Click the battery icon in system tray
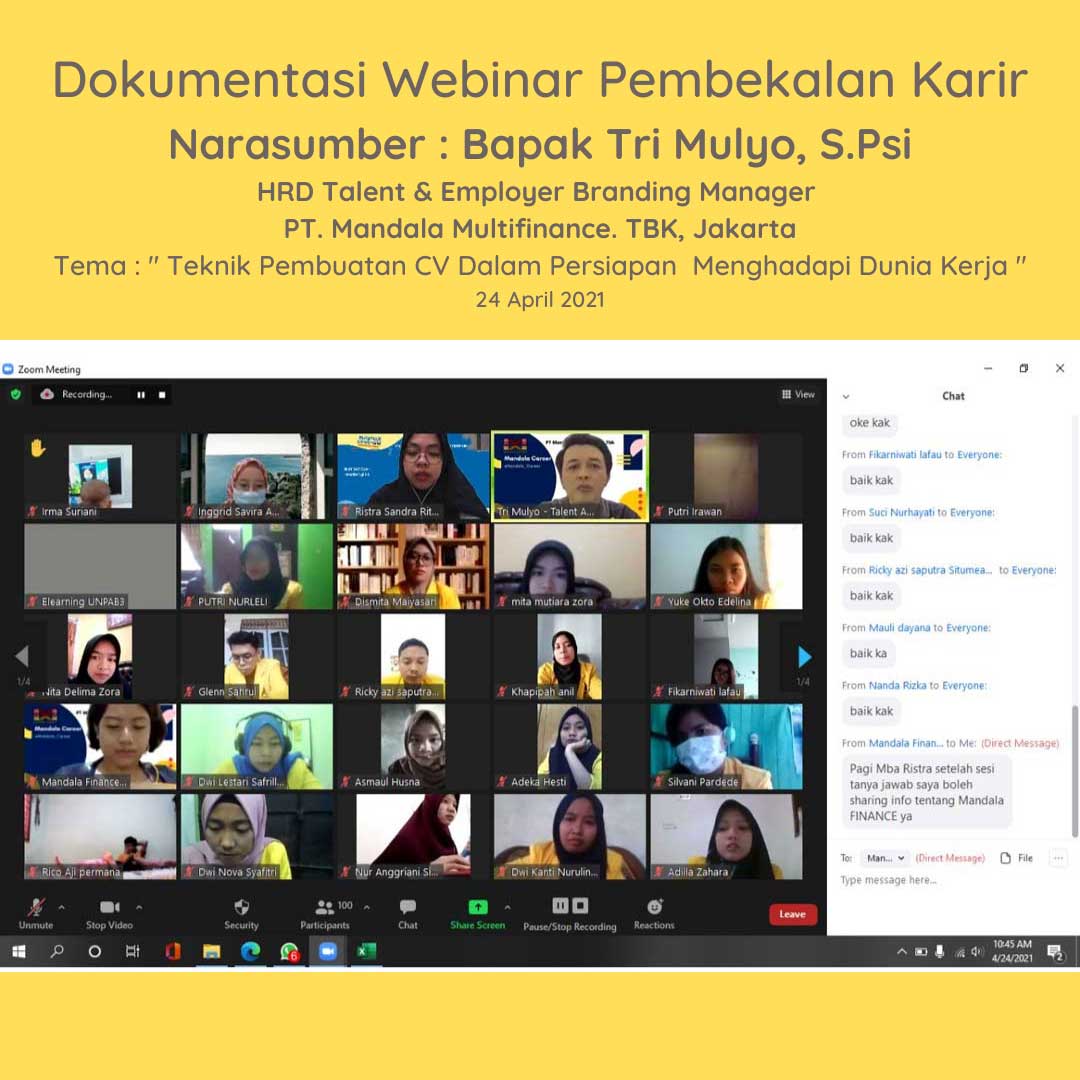The height and width of the screenshot is (1080, 1080). tap(921, 952)
